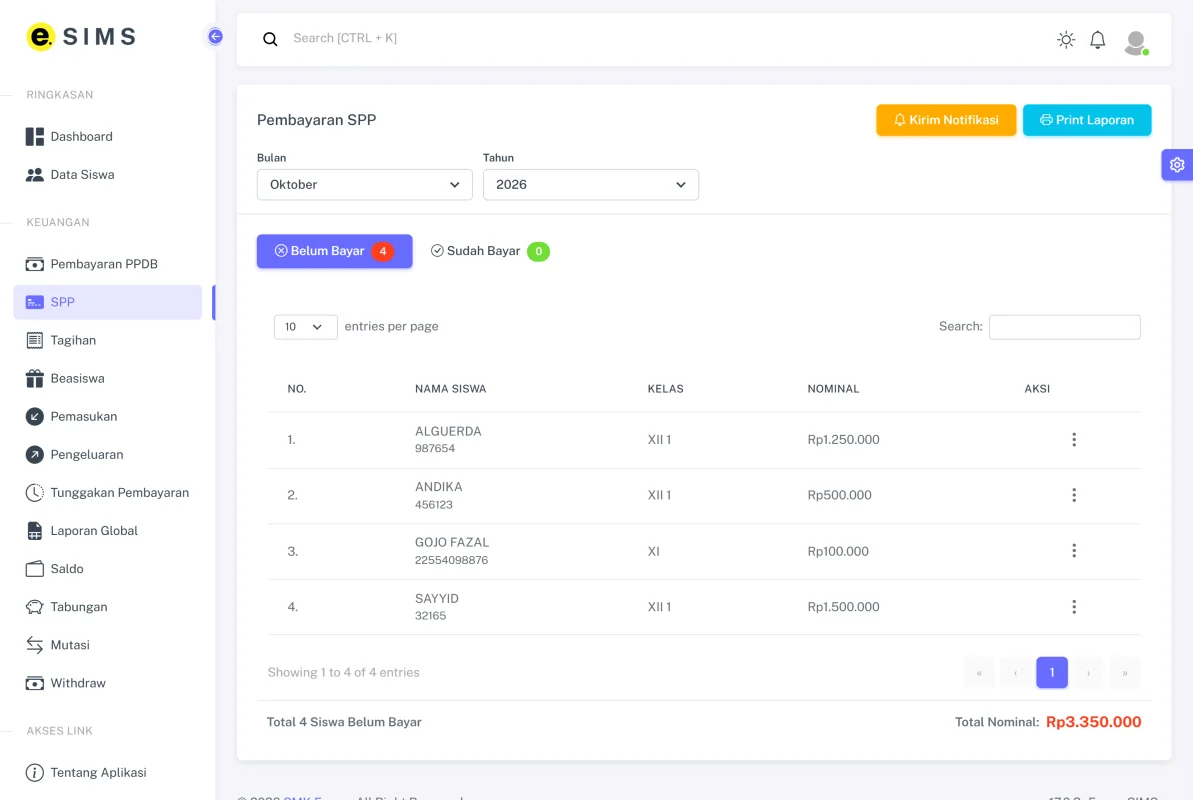1193x800 pixels.
Task: Click the Tentang Aplikasi info icon
Action: (x=34, y=773)
